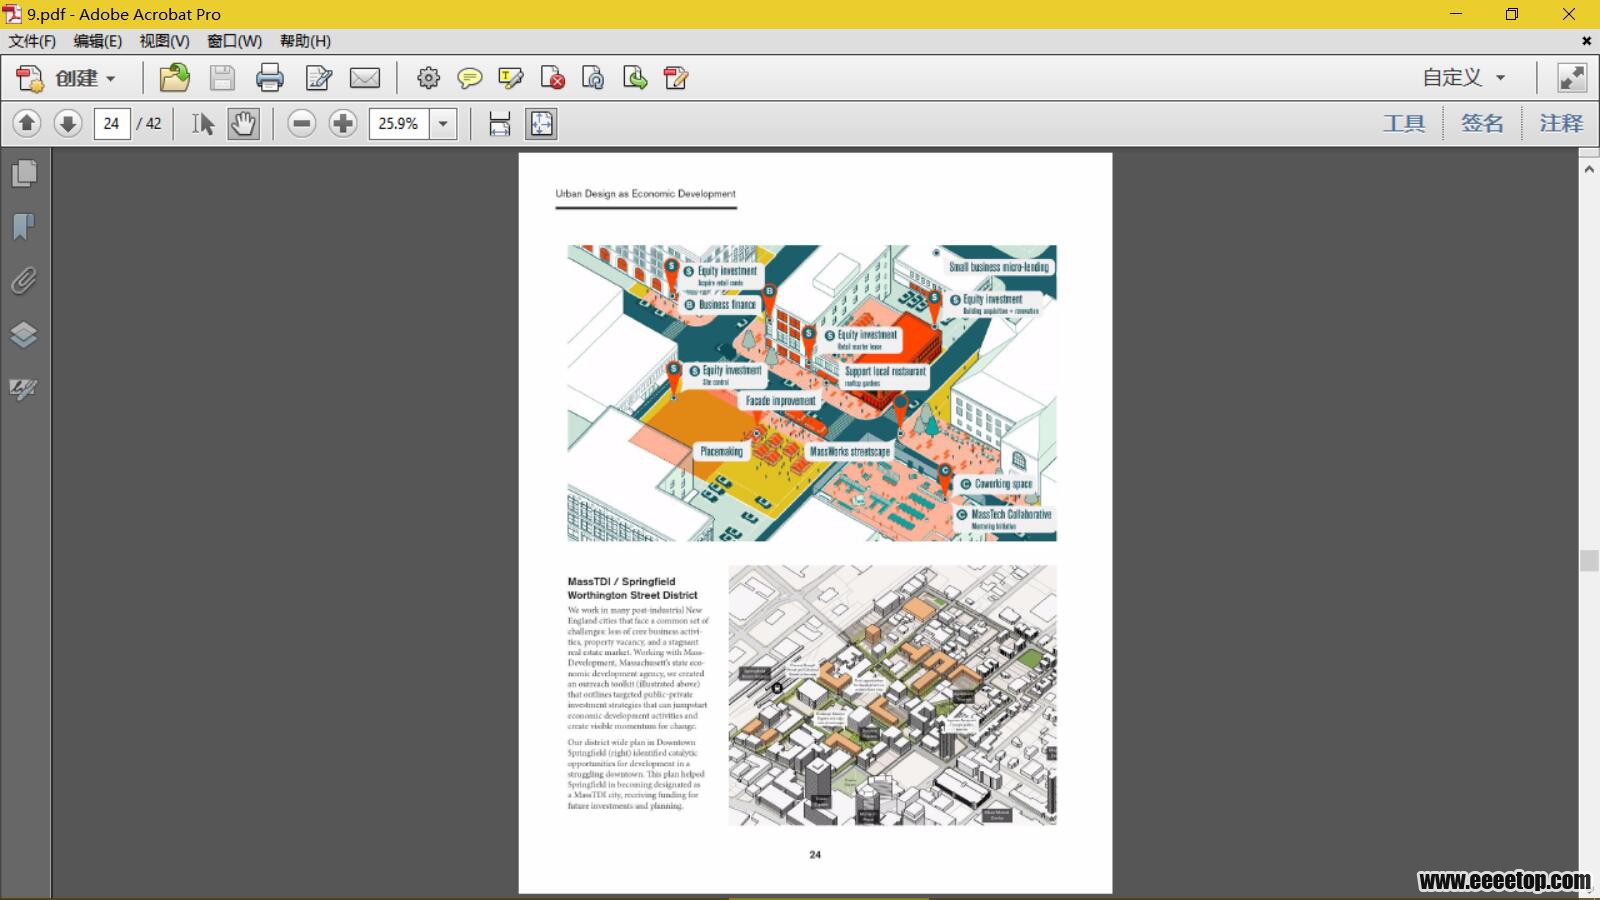
Task: Open the 工具 tools pane
Action: 1404,124
